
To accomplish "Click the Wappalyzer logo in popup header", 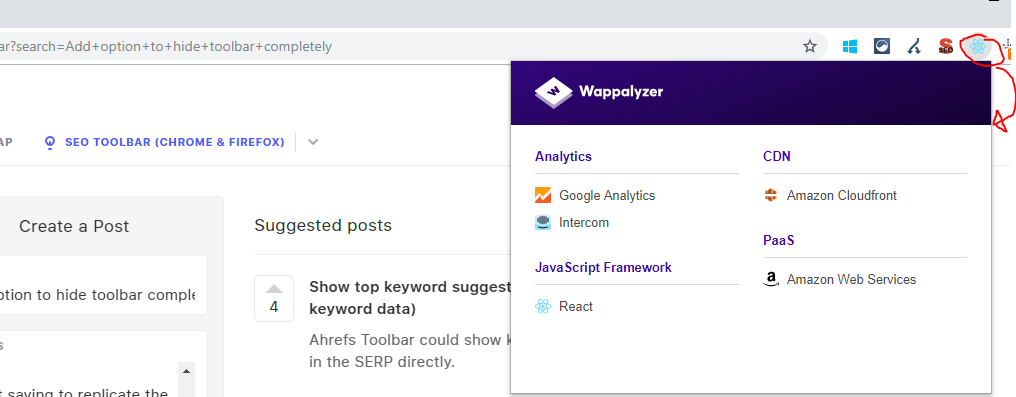I will tap(599, 91).
